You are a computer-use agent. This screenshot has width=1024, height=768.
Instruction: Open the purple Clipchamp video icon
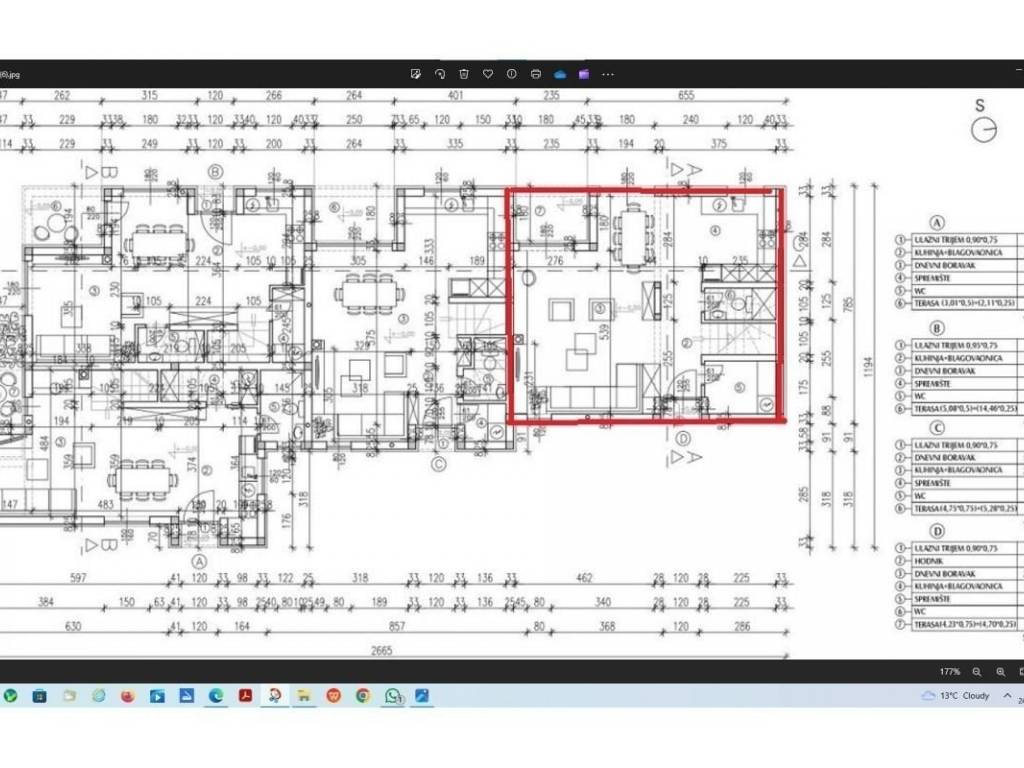tap(584, 74)
